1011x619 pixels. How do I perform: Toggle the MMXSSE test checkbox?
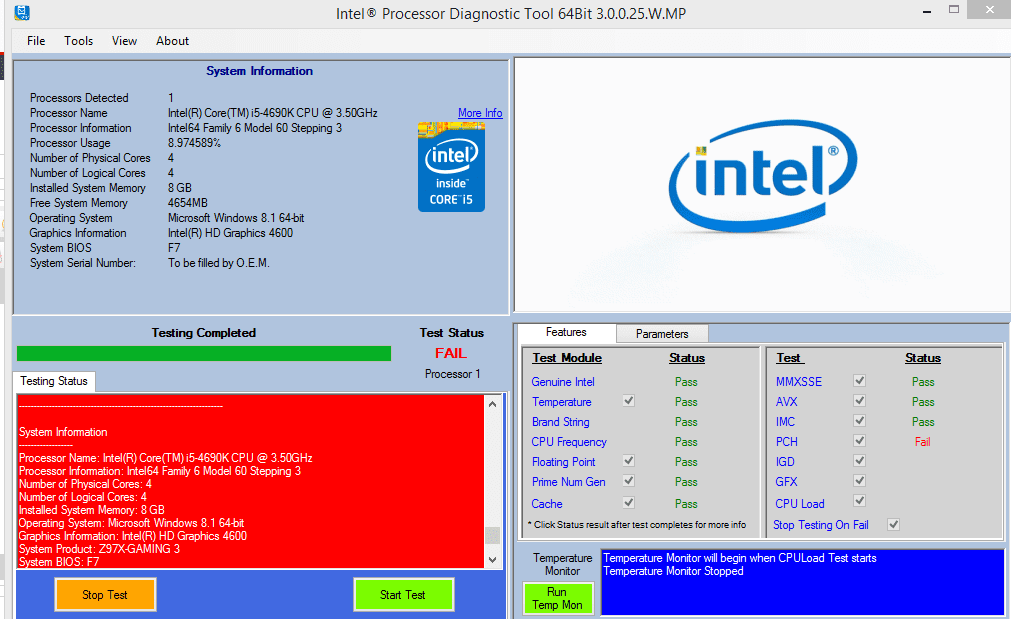click(x=859, y=380)
